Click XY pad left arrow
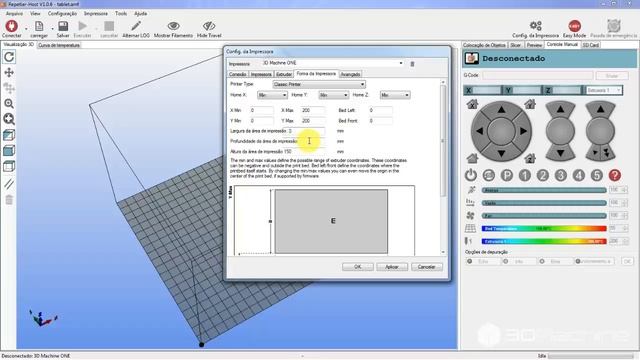This screenshot has width=640, height=360. click(x=480, y=131)
